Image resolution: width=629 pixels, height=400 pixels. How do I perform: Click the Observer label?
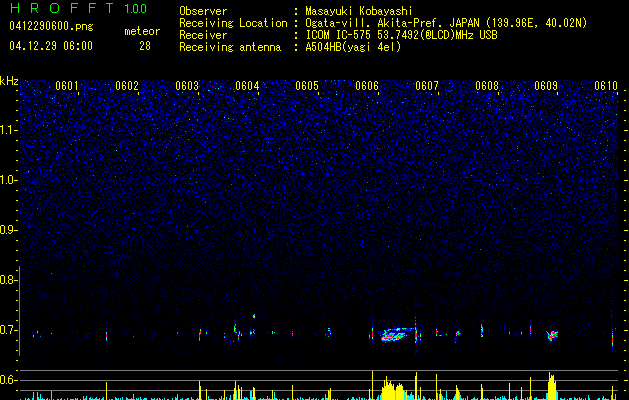(x=203, y=11)
